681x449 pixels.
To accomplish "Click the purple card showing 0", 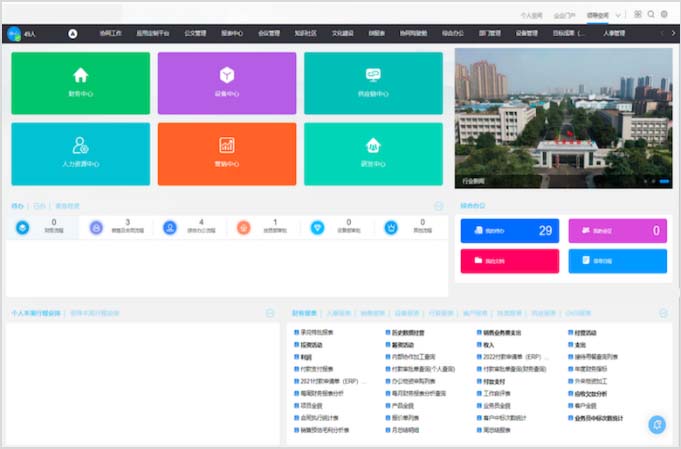I will (616, 231).
